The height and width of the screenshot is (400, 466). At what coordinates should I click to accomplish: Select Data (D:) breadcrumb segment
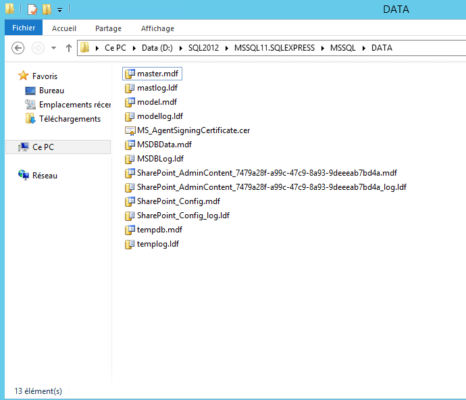[157, 48]
